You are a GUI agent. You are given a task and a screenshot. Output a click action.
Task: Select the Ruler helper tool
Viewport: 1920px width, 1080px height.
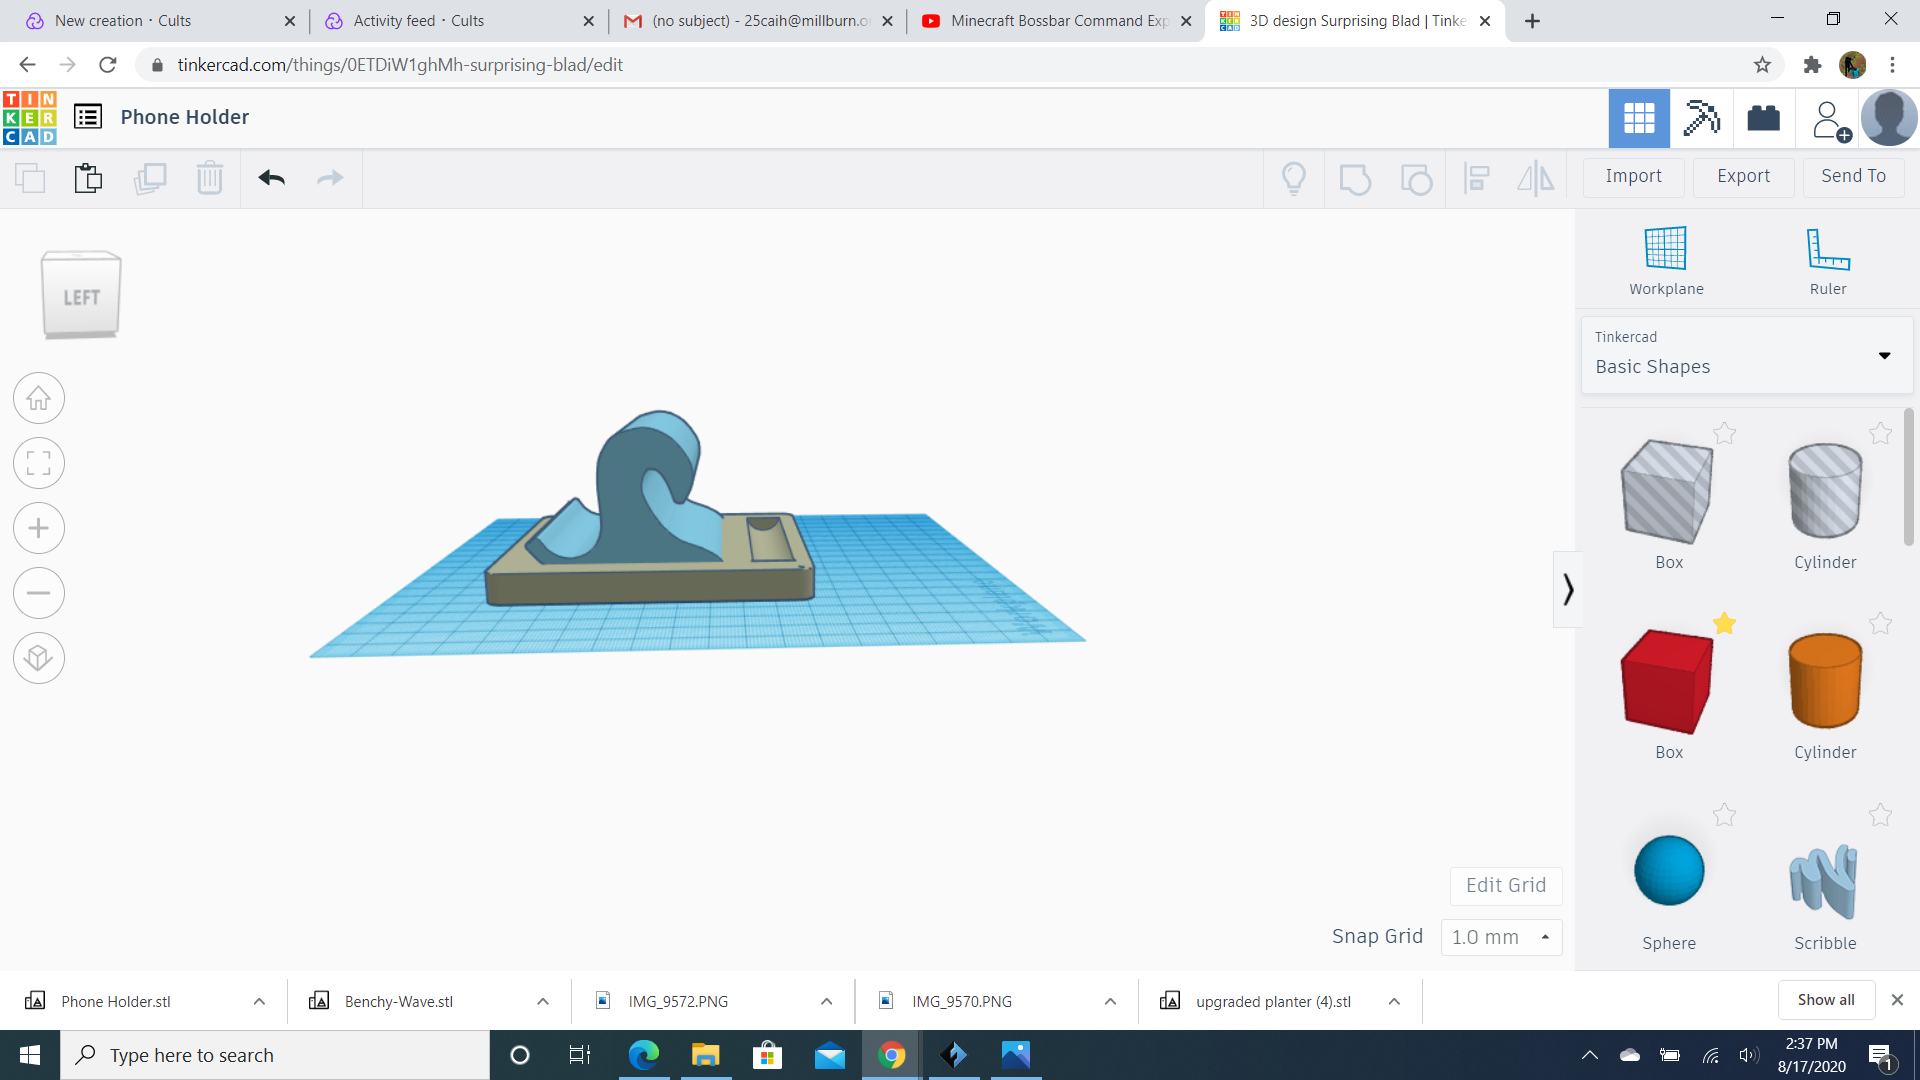(x=1827, y=258)
